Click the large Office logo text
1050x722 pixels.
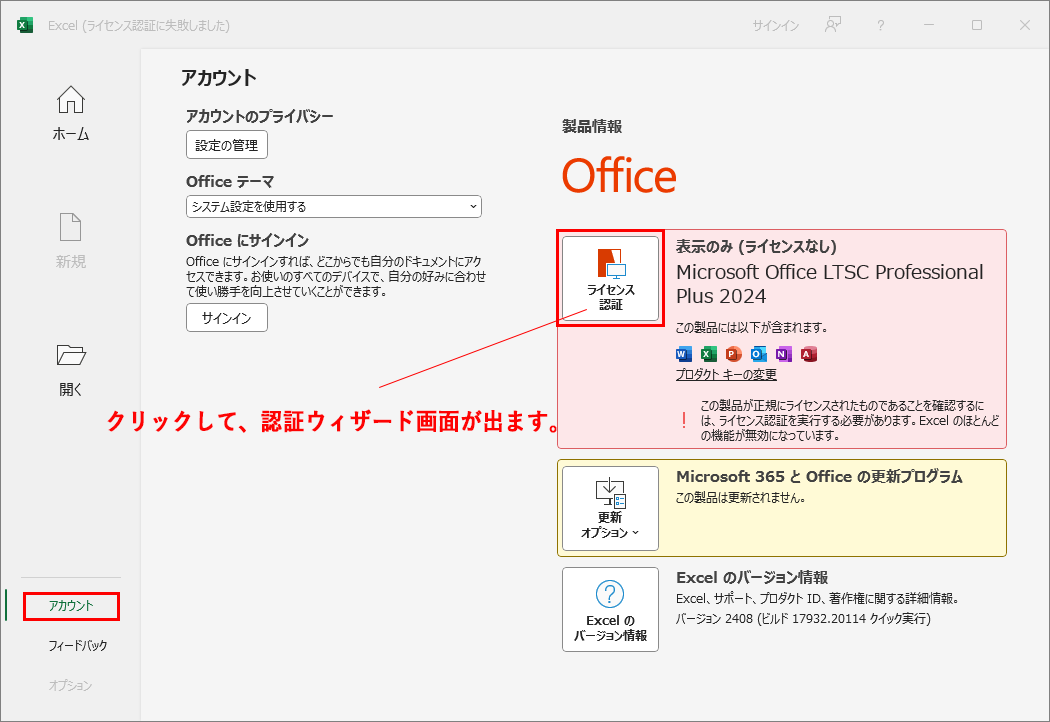[619, 175]
